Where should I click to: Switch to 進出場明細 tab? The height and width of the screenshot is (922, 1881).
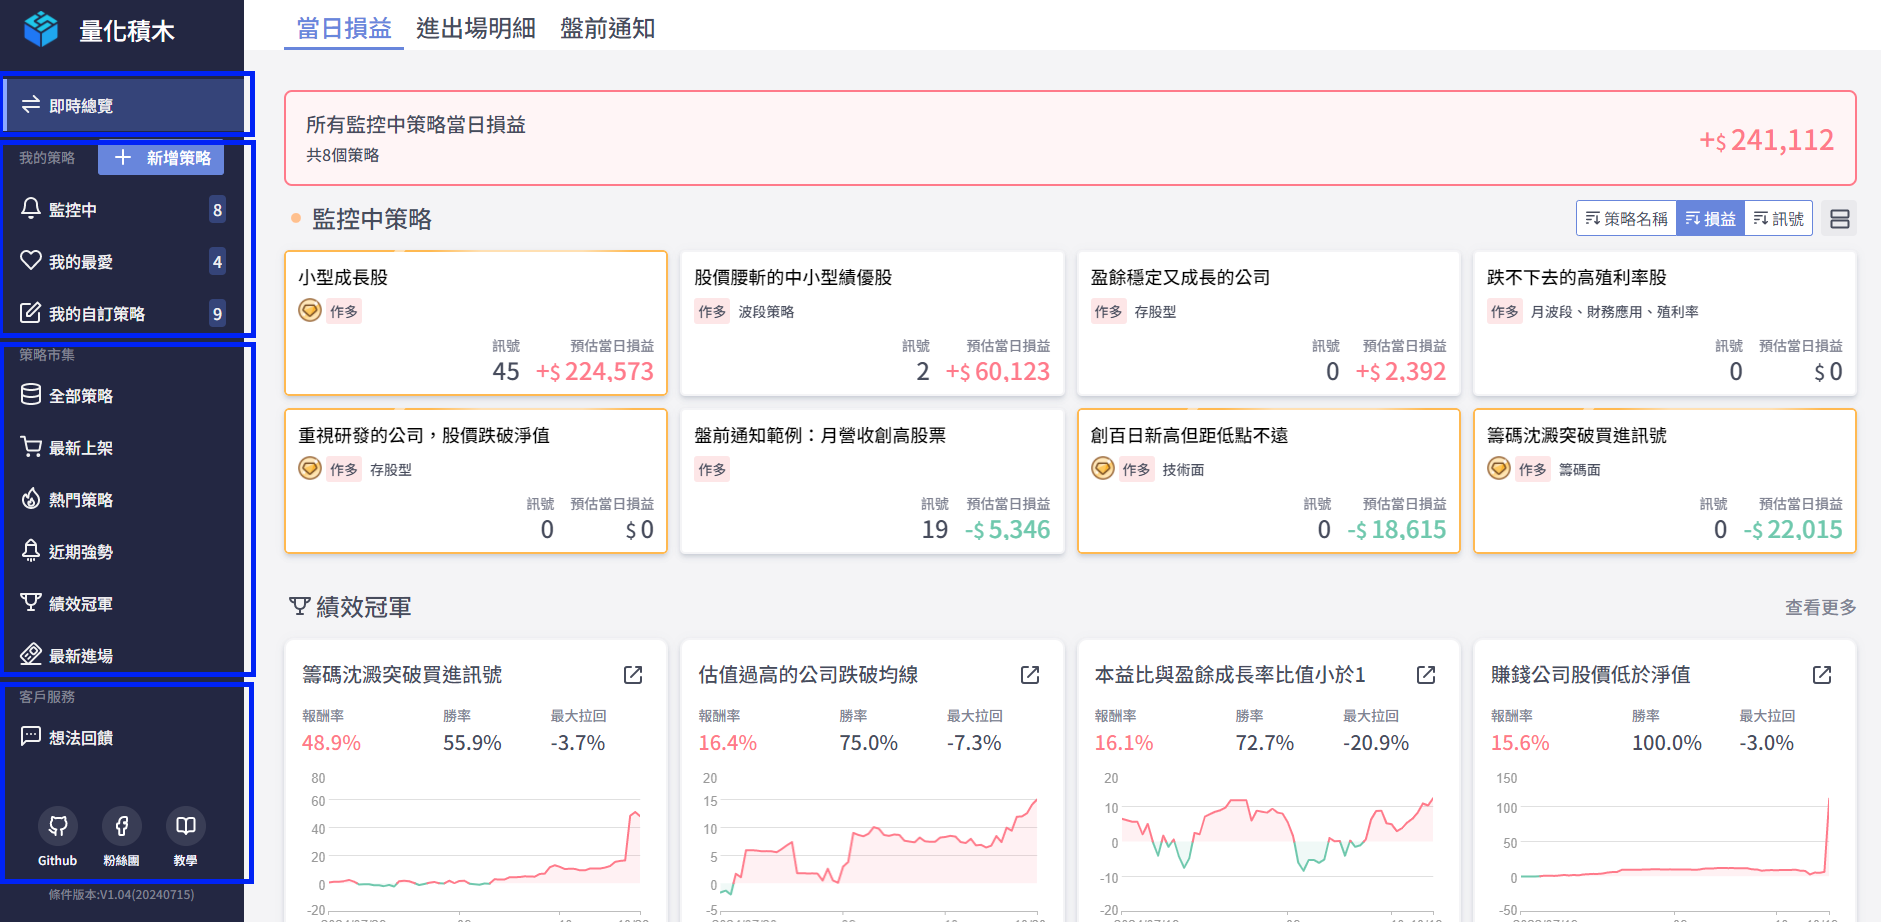(x=475, y=28)
